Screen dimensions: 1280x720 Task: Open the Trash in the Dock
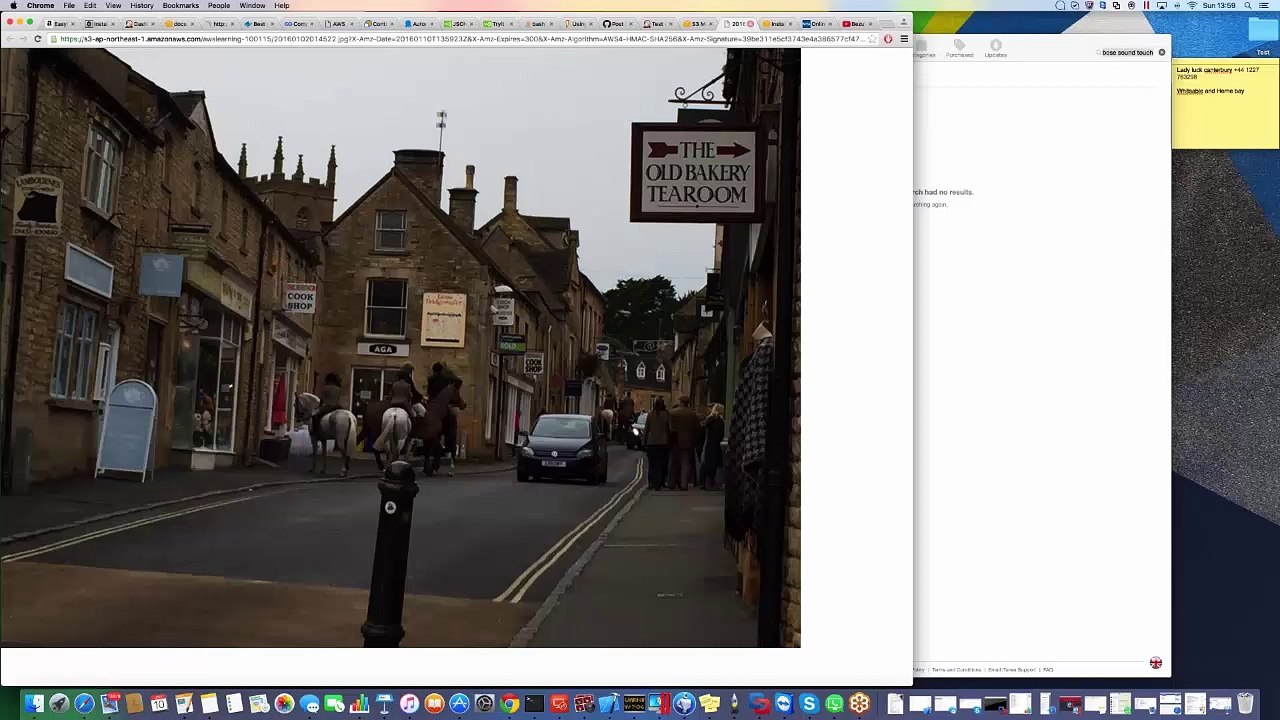1245,704
